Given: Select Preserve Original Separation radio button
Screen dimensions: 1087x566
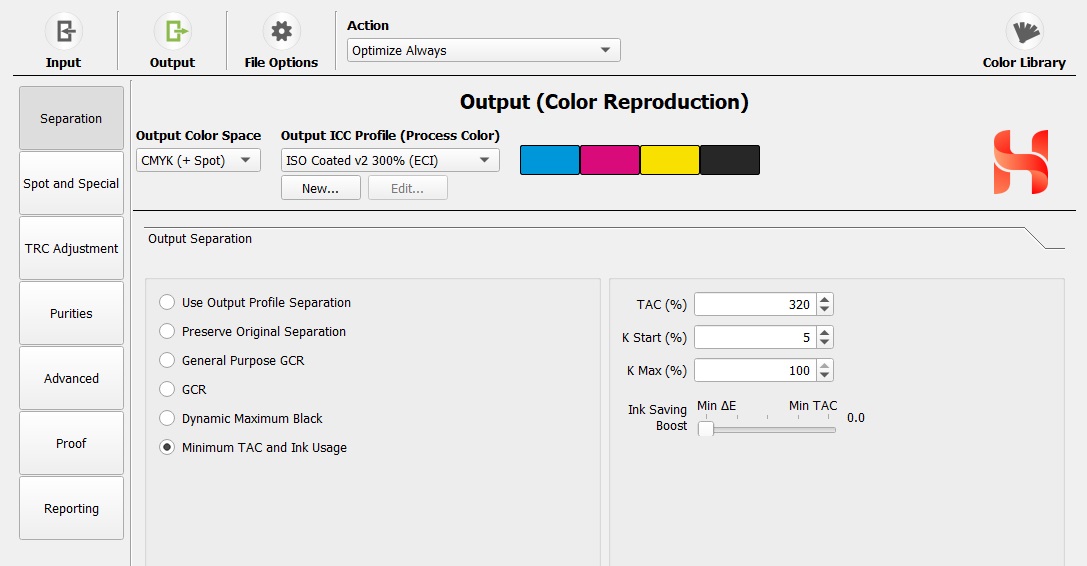Looking at the screenshot, I should [167, 332].
